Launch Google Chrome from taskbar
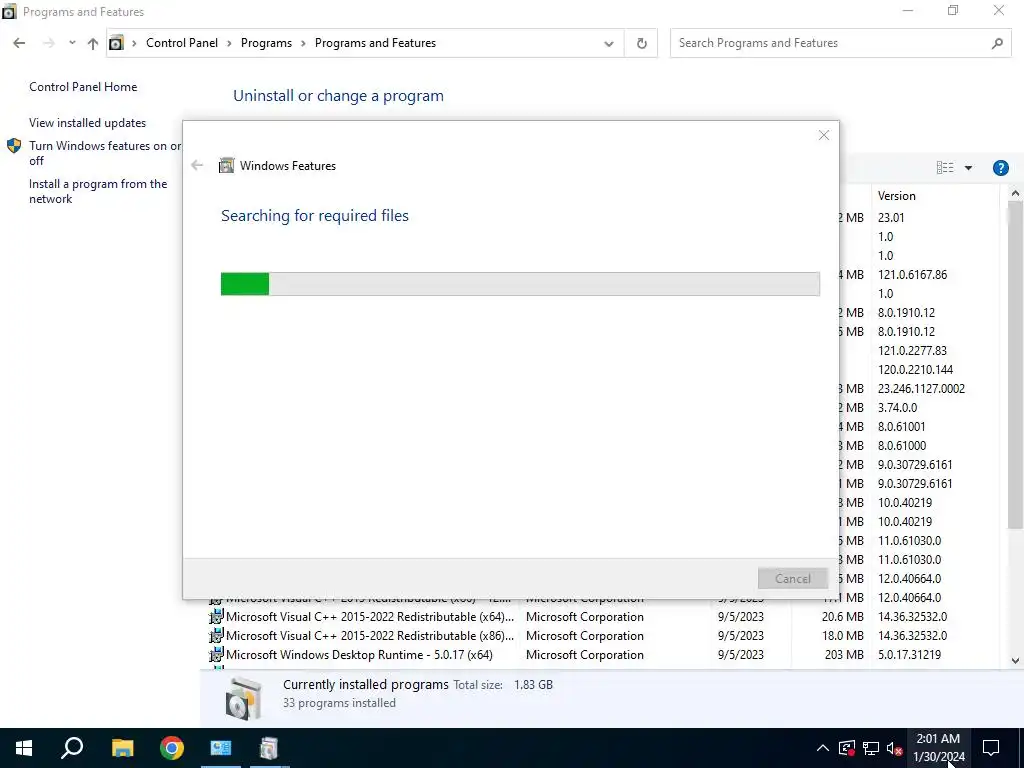 pyautogui.click(x=172, y=748)
